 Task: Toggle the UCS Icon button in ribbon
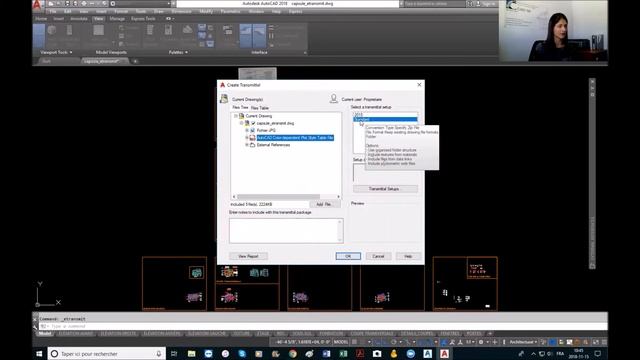pyautogui.click(x=39, y=35)
